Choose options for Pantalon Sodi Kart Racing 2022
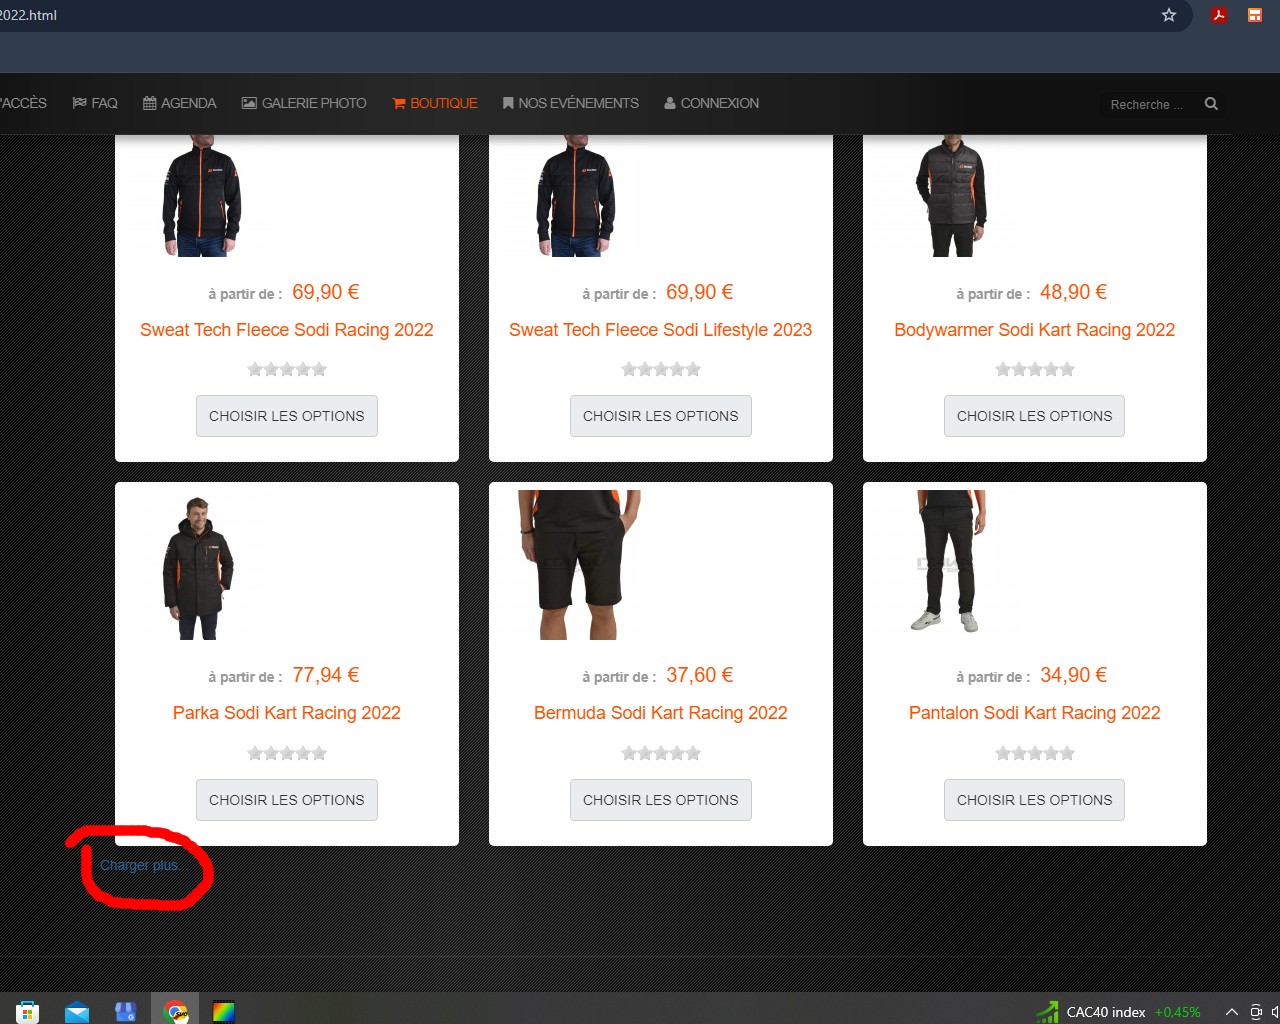The image size is (1280, 1024). click(x=1035, y=800)
